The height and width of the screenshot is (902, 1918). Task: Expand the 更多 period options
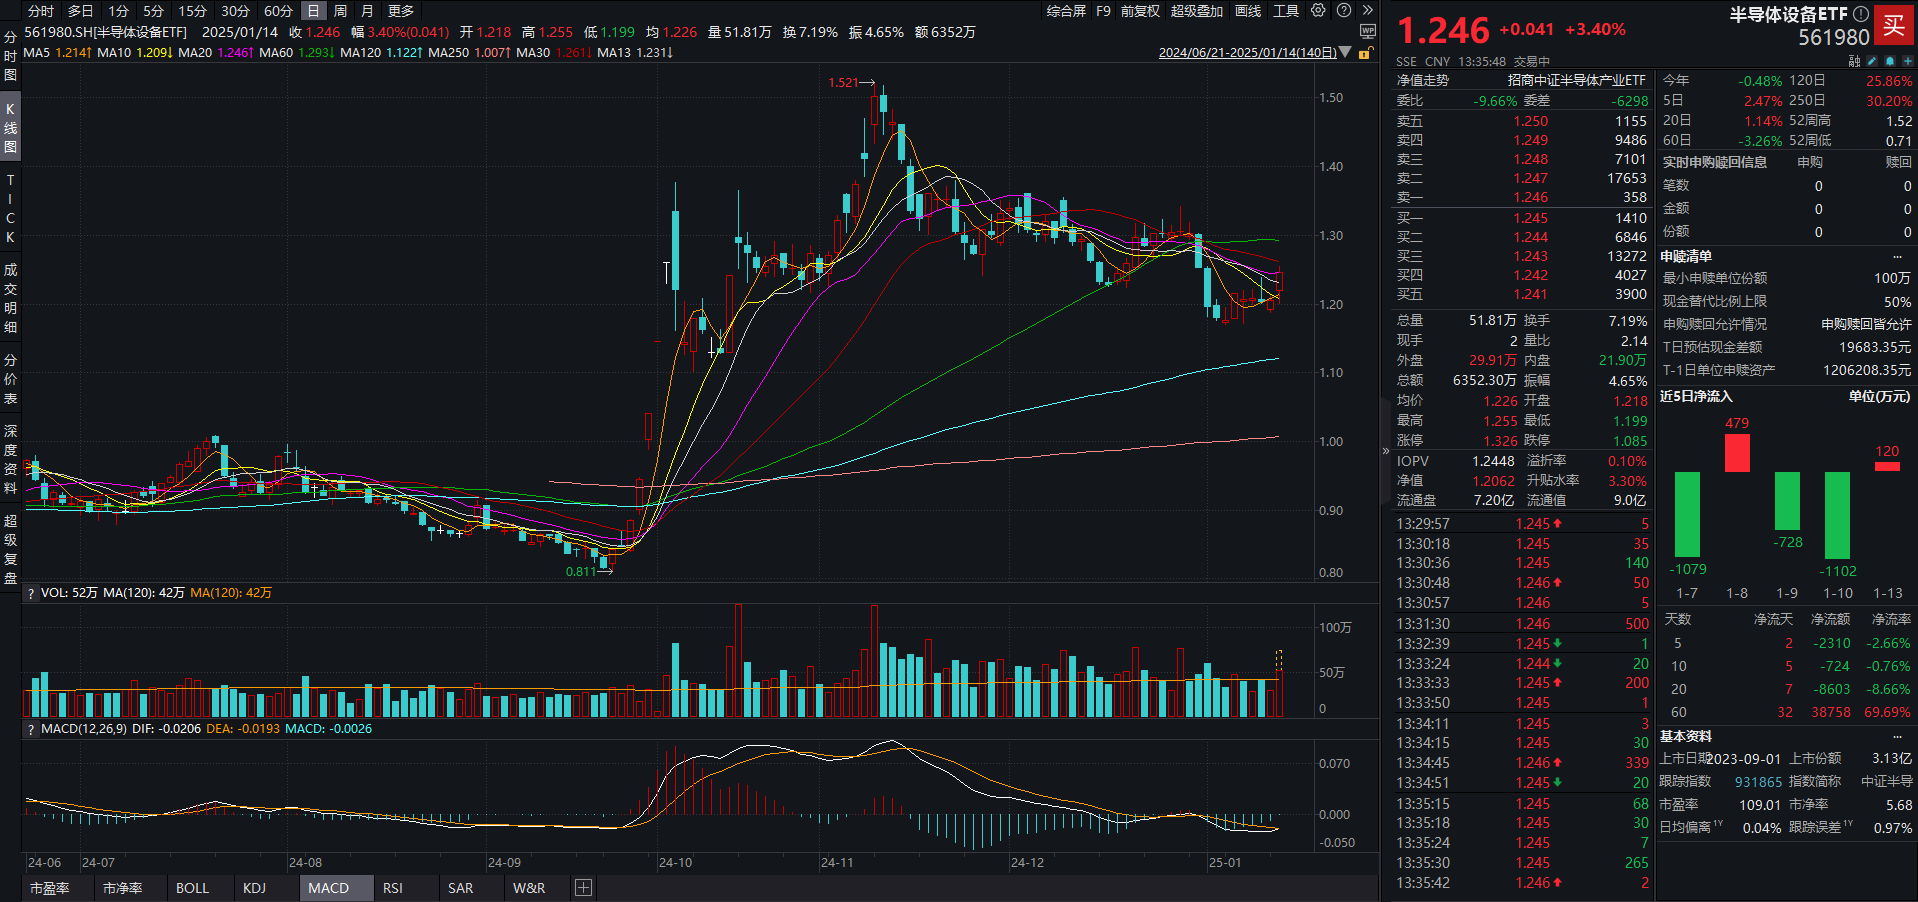[x=400, y=11]
